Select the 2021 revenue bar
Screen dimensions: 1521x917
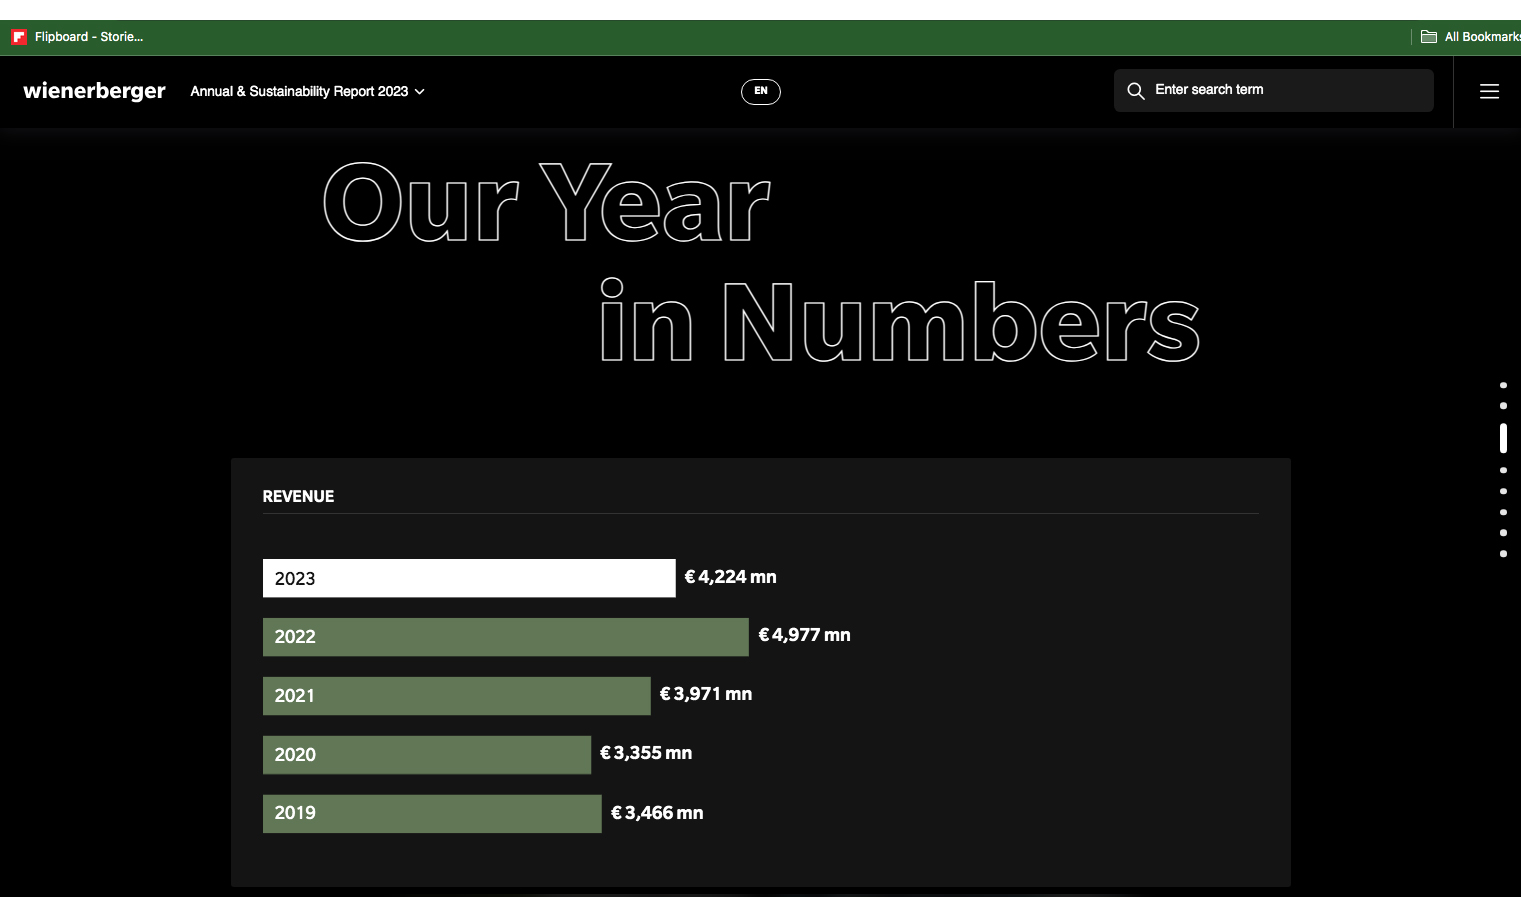pyautogui.click(x=456, y=696)
